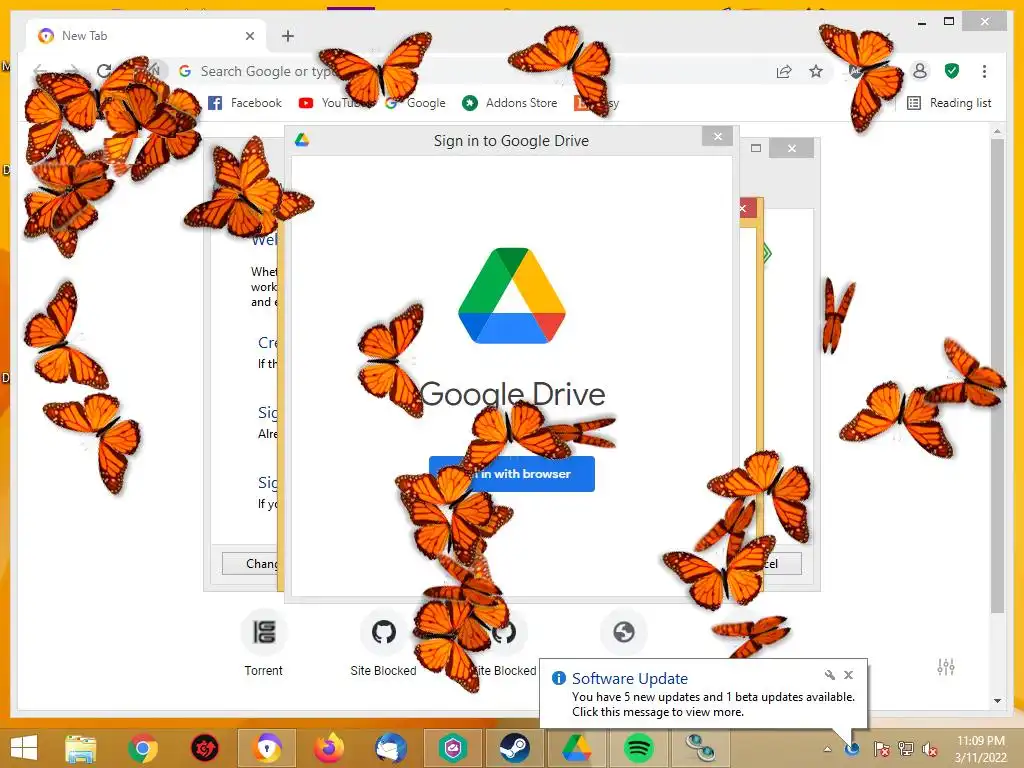Close the background window behind Drive dialog
The image size is (1024, 768).
click(x=792, y=148)
